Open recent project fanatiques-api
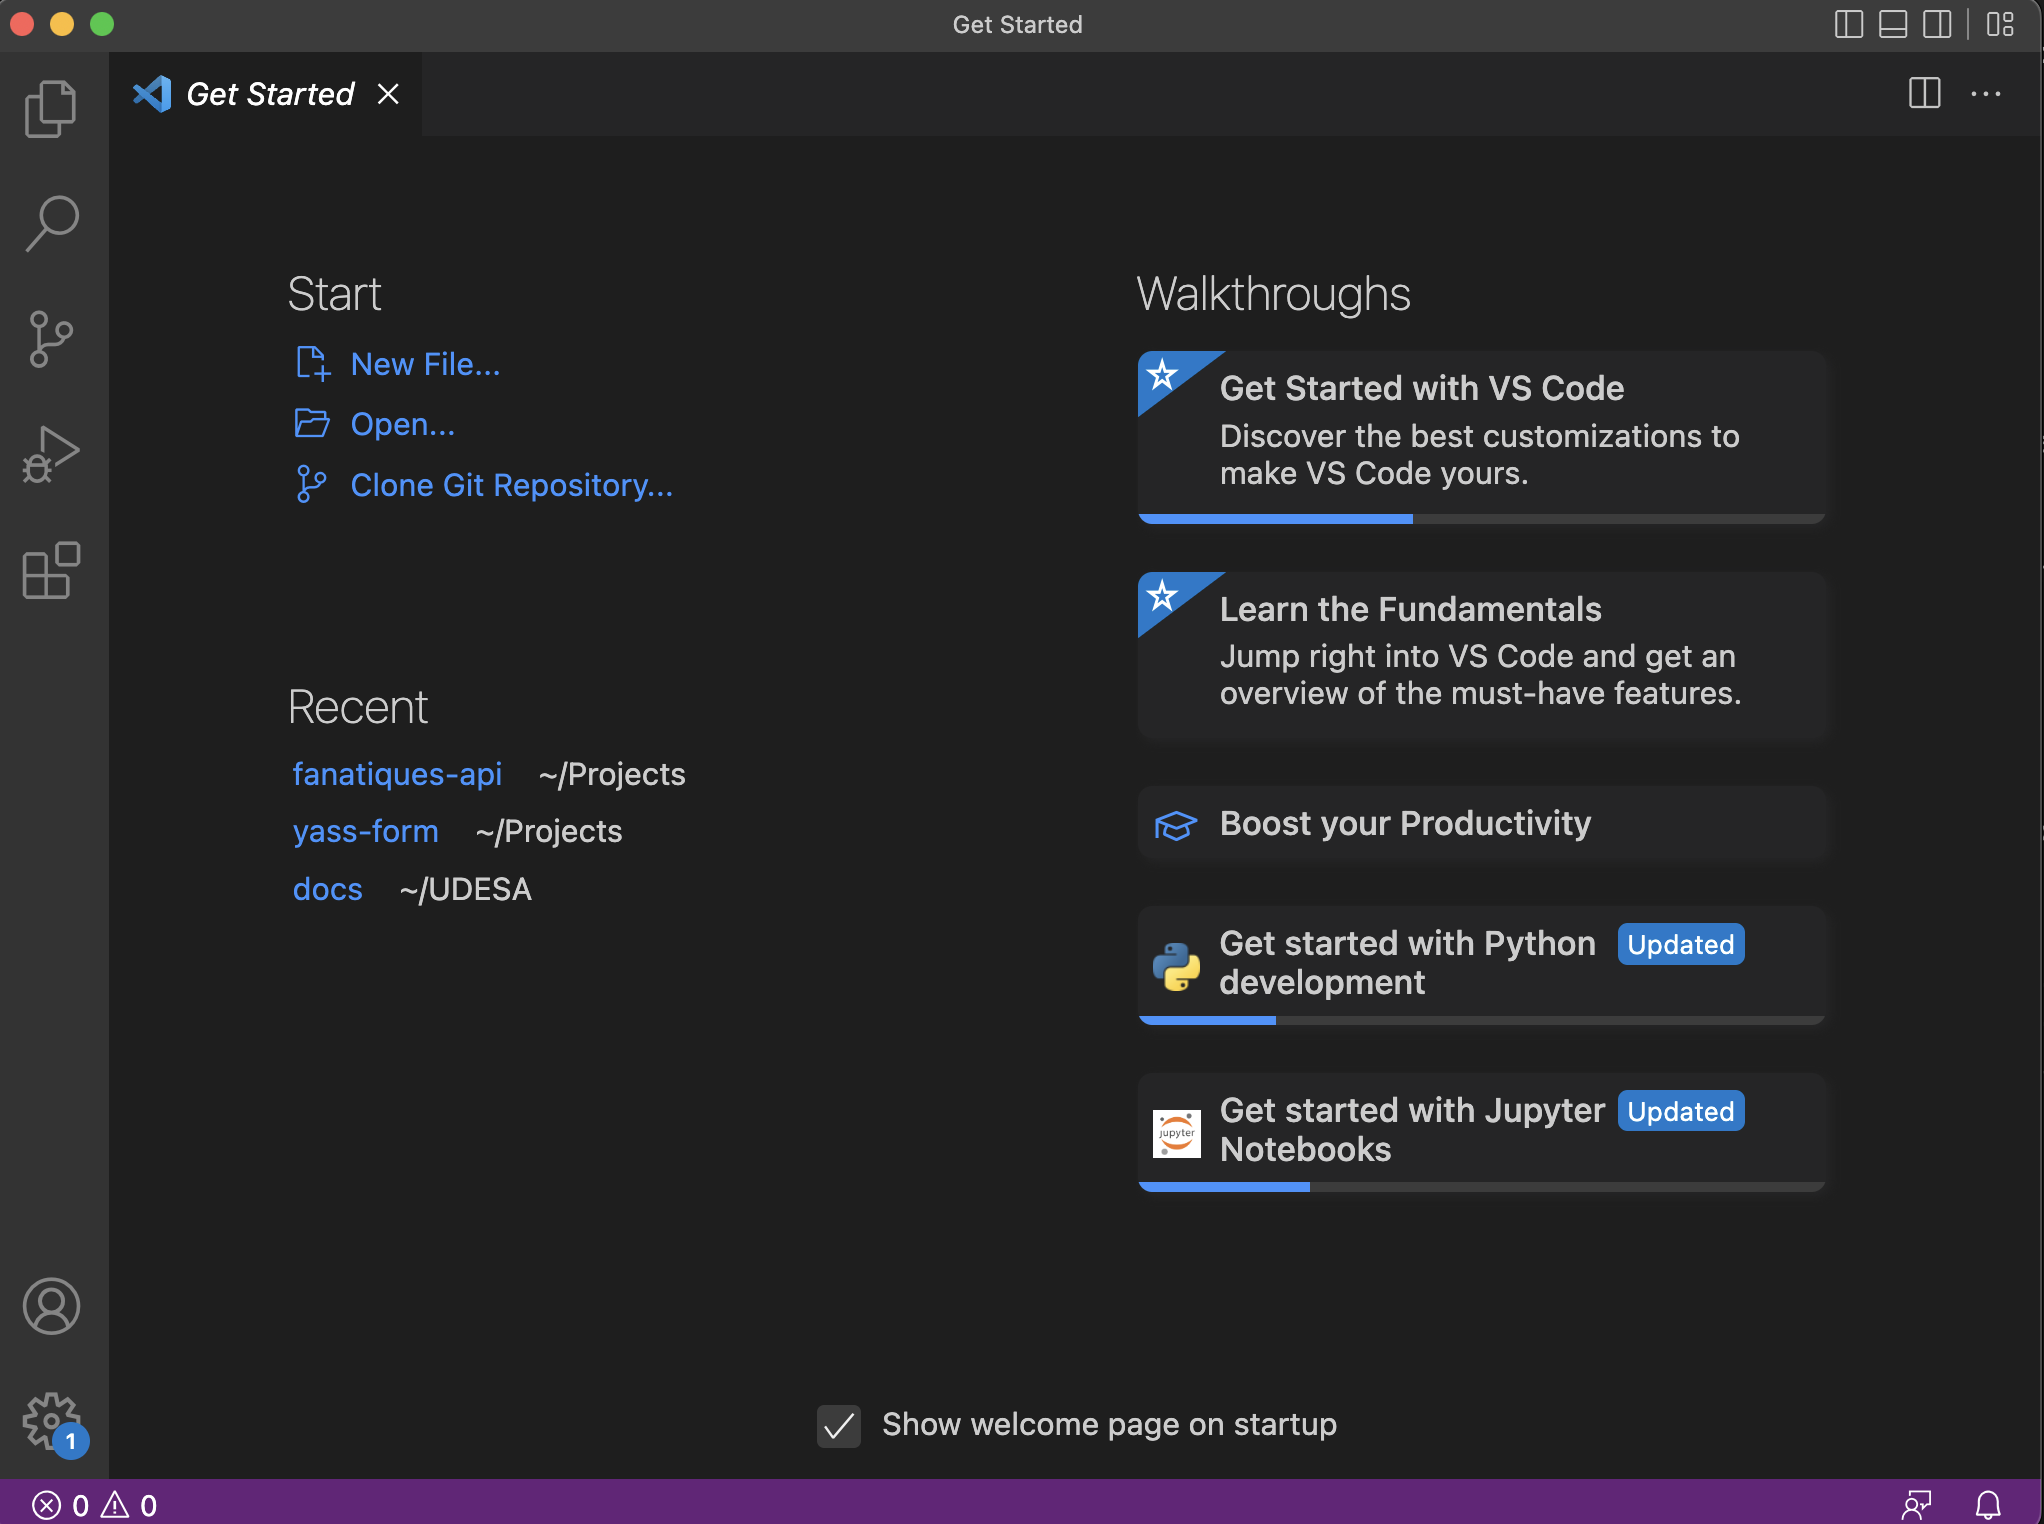 point(397,774)
